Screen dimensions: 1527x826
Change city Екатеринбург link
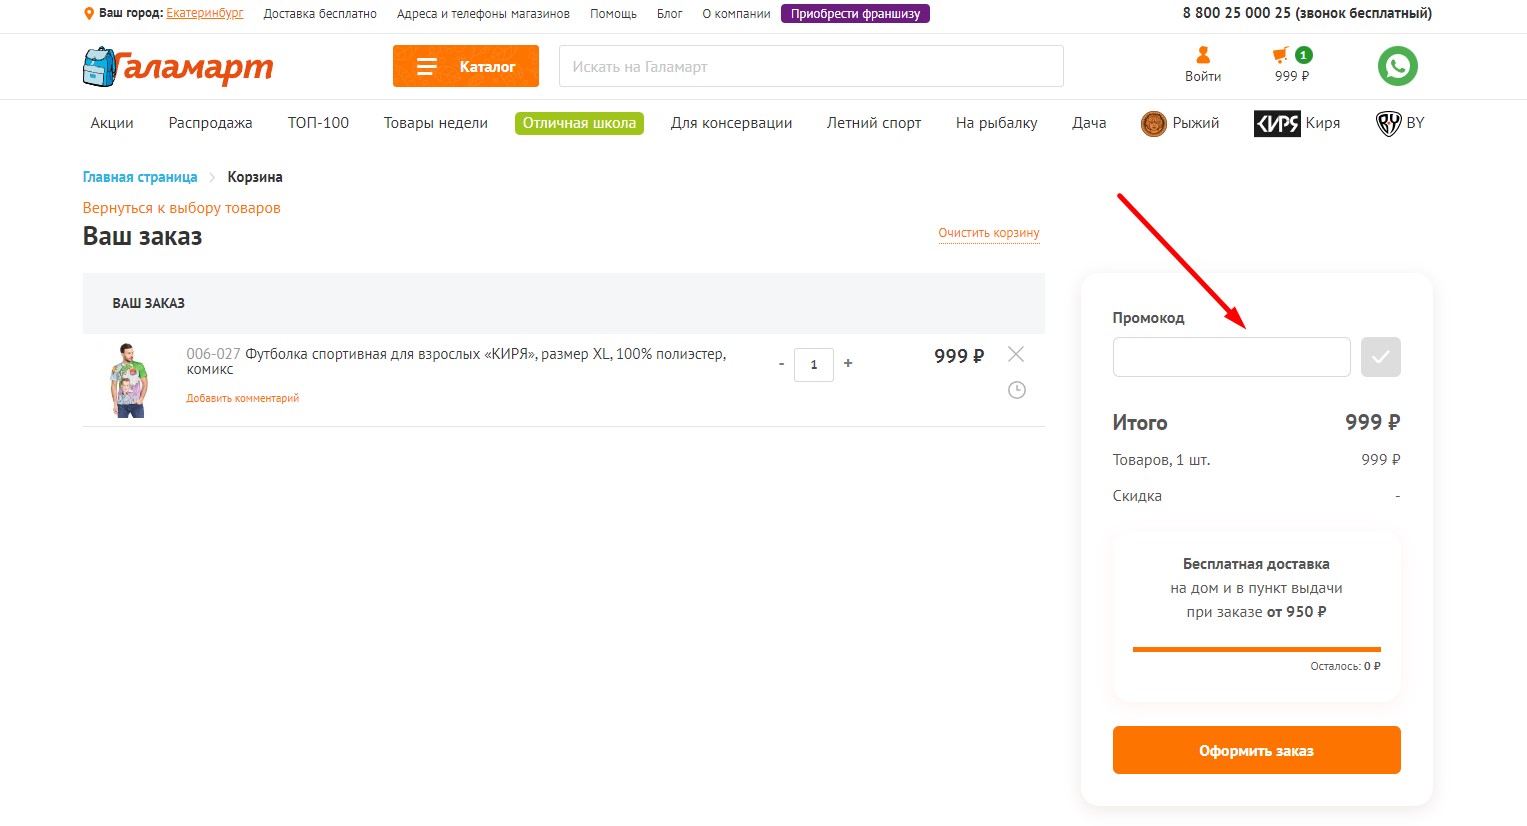[x=205, y=14]
